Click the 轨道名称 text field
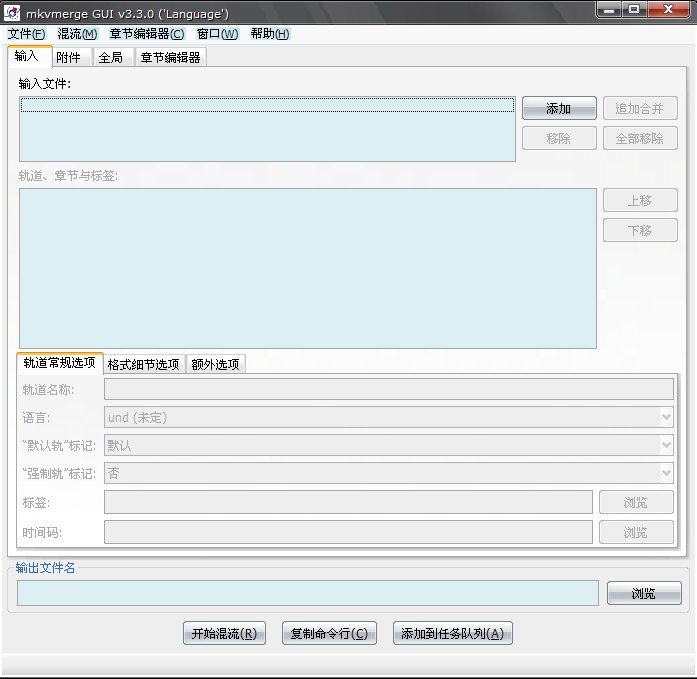The image size is (697, 679). click(389, 389)
